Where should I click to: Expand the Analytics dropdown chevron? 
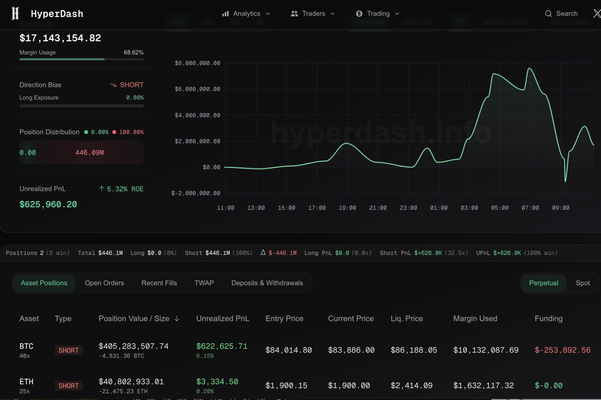tap(268, 13)
